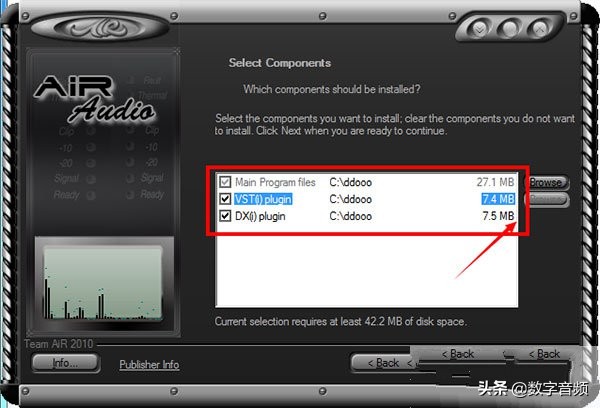Click the round double-chevron minimize button
Image resolution: width=600 pixels, height=408 pixels.
point(479,28)
